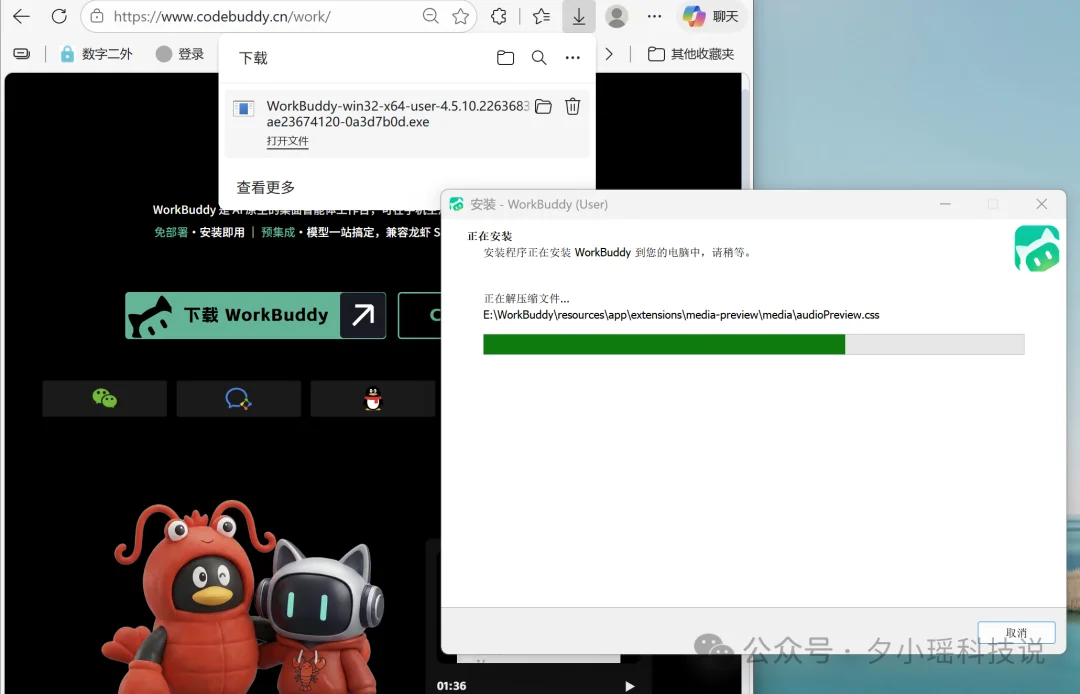Toggle the downloads toolbar button
1080x694 pixels.
(579, 16)
